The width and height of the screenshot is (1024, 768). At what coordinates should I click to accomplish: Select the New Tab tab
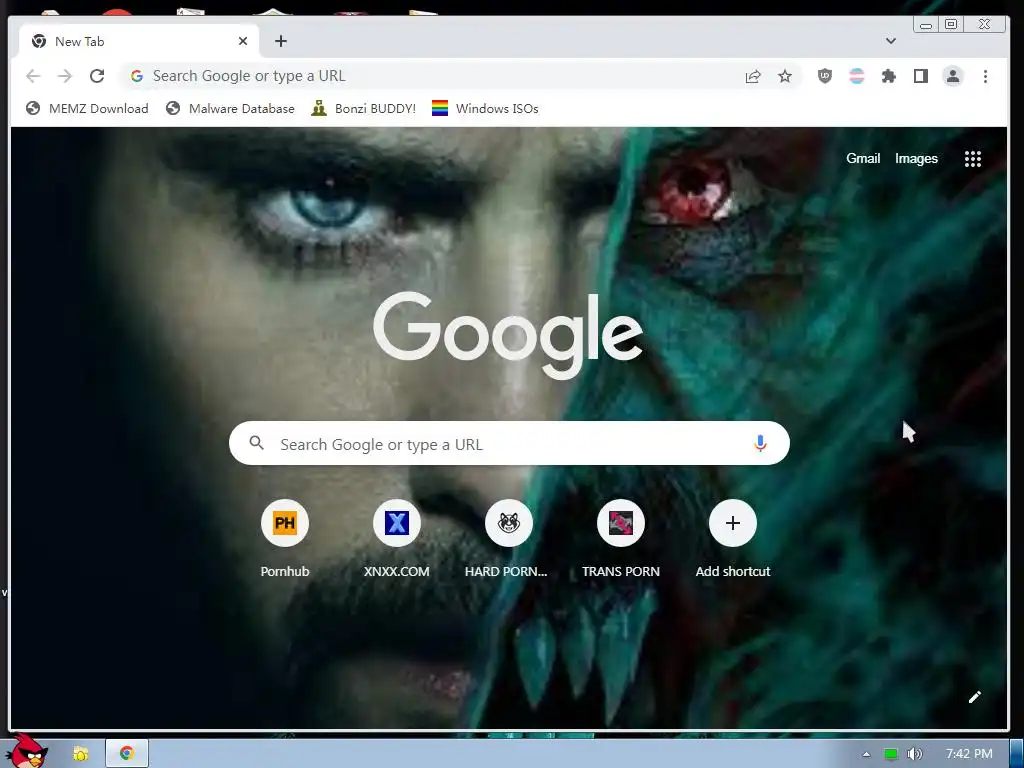(x=139, y=41)
